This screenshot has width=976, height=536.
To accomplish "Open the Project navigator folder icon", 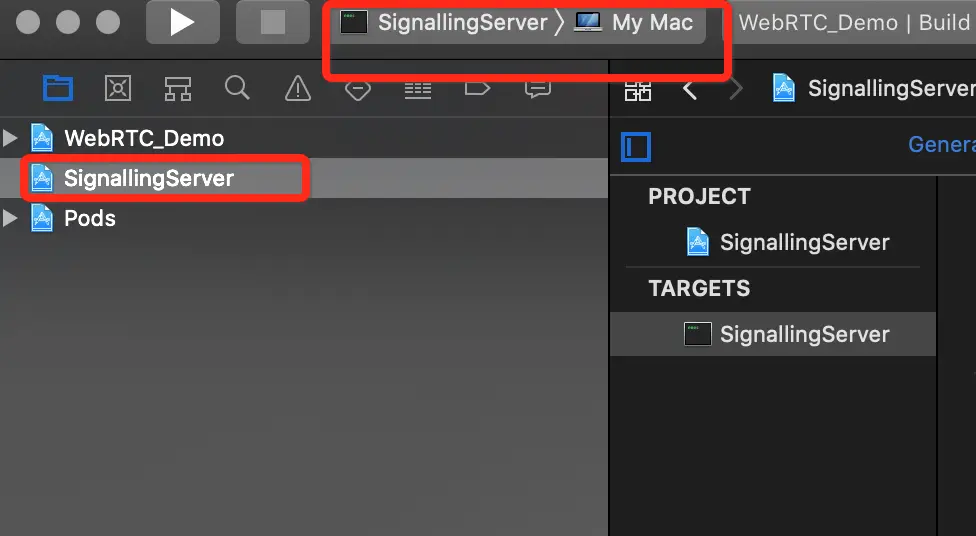I will click(58, 88).
